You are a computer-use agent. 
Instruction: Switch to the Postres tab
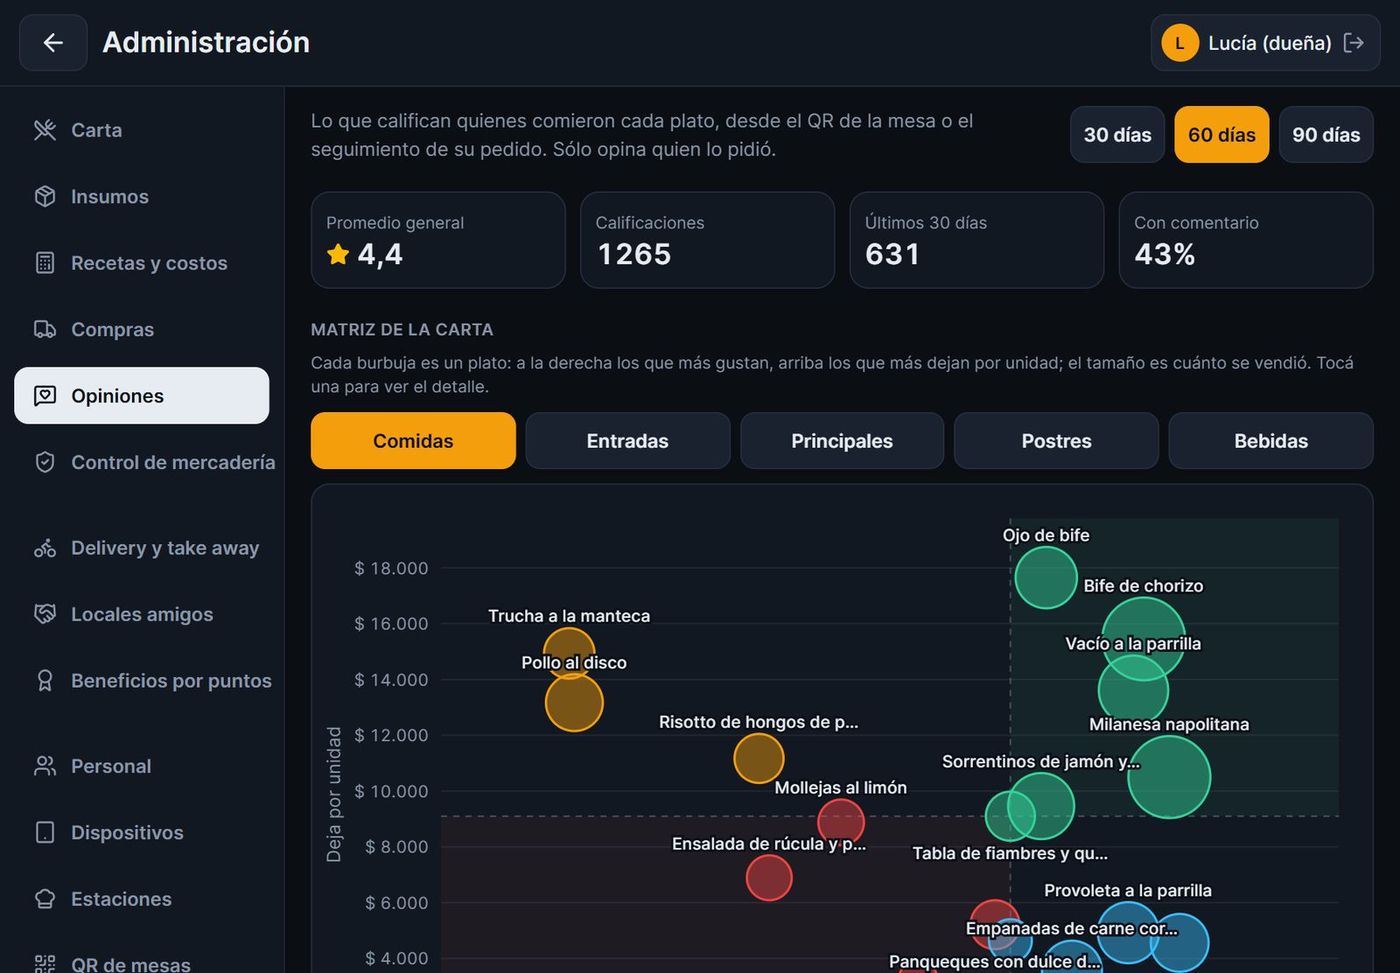[1056, 441]
